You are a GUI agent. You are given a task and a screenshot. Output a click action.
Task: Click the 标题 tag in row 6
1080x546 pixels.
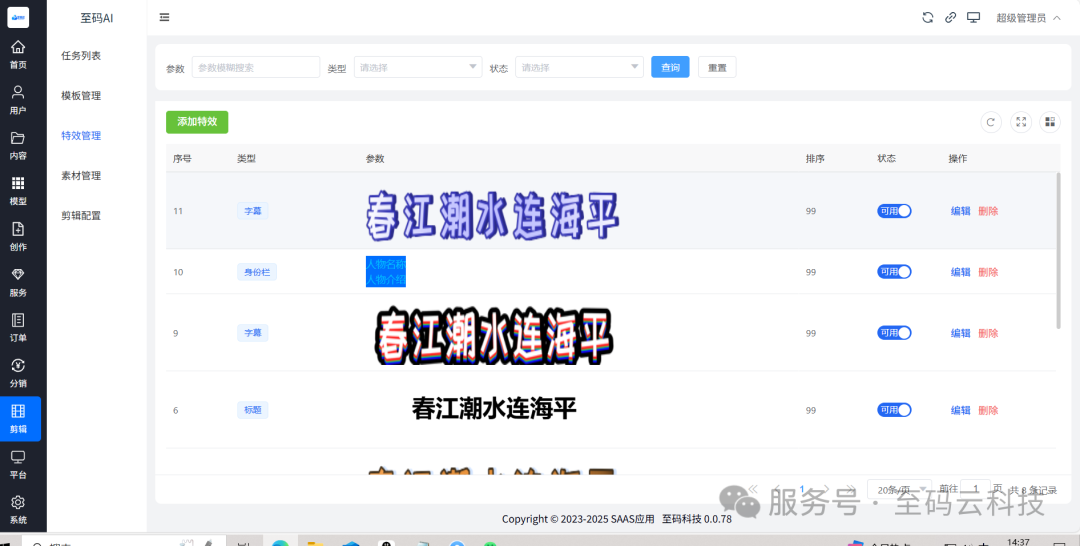pyautogui.click(x=252, y=410)
